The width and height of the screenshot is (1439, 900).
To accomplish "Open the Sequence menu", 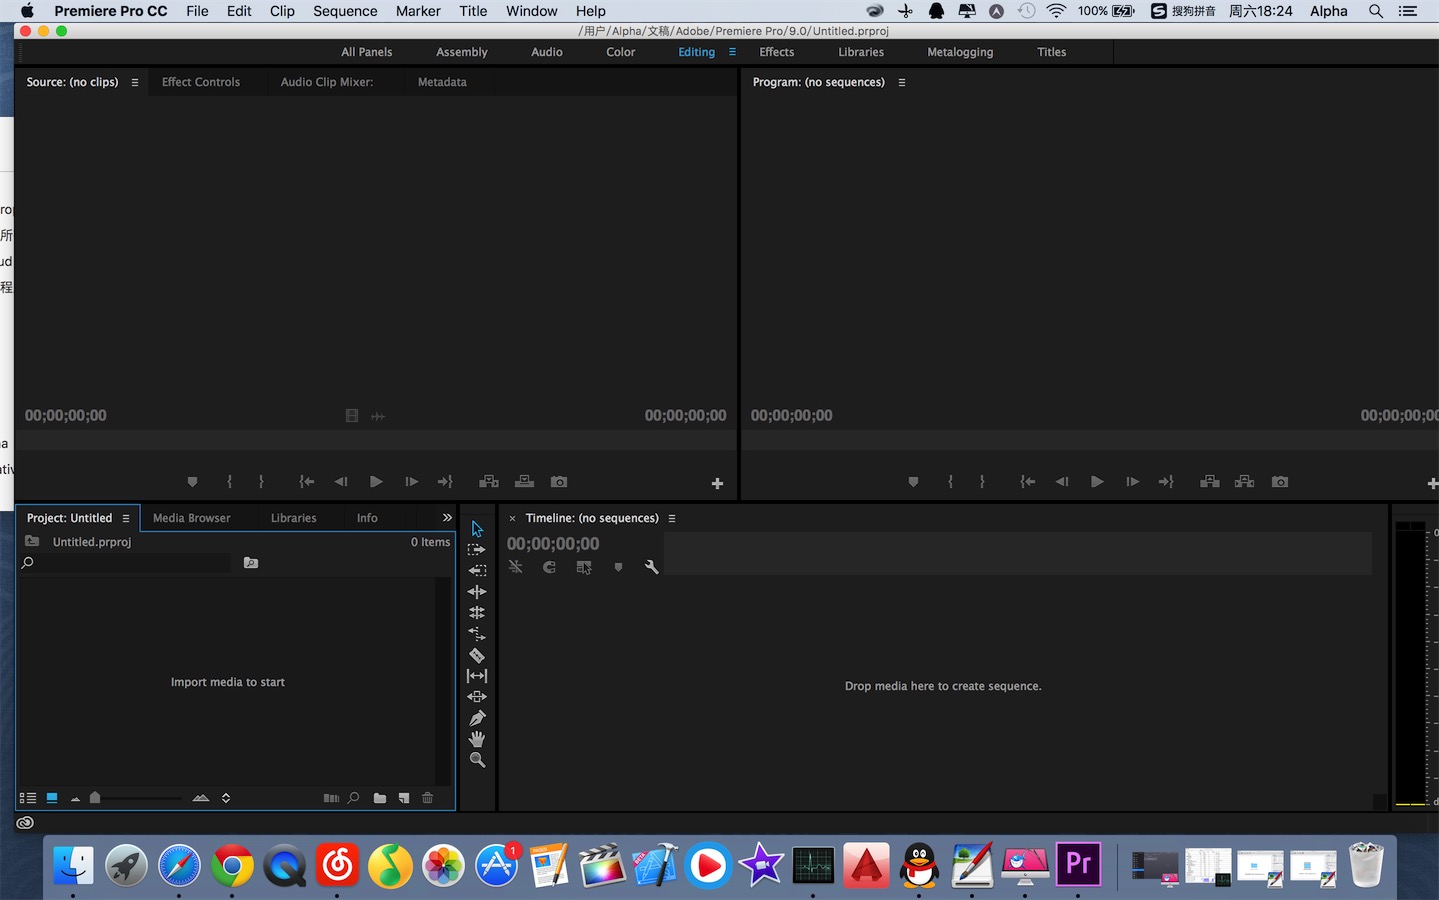I will [x=345, y=11].
